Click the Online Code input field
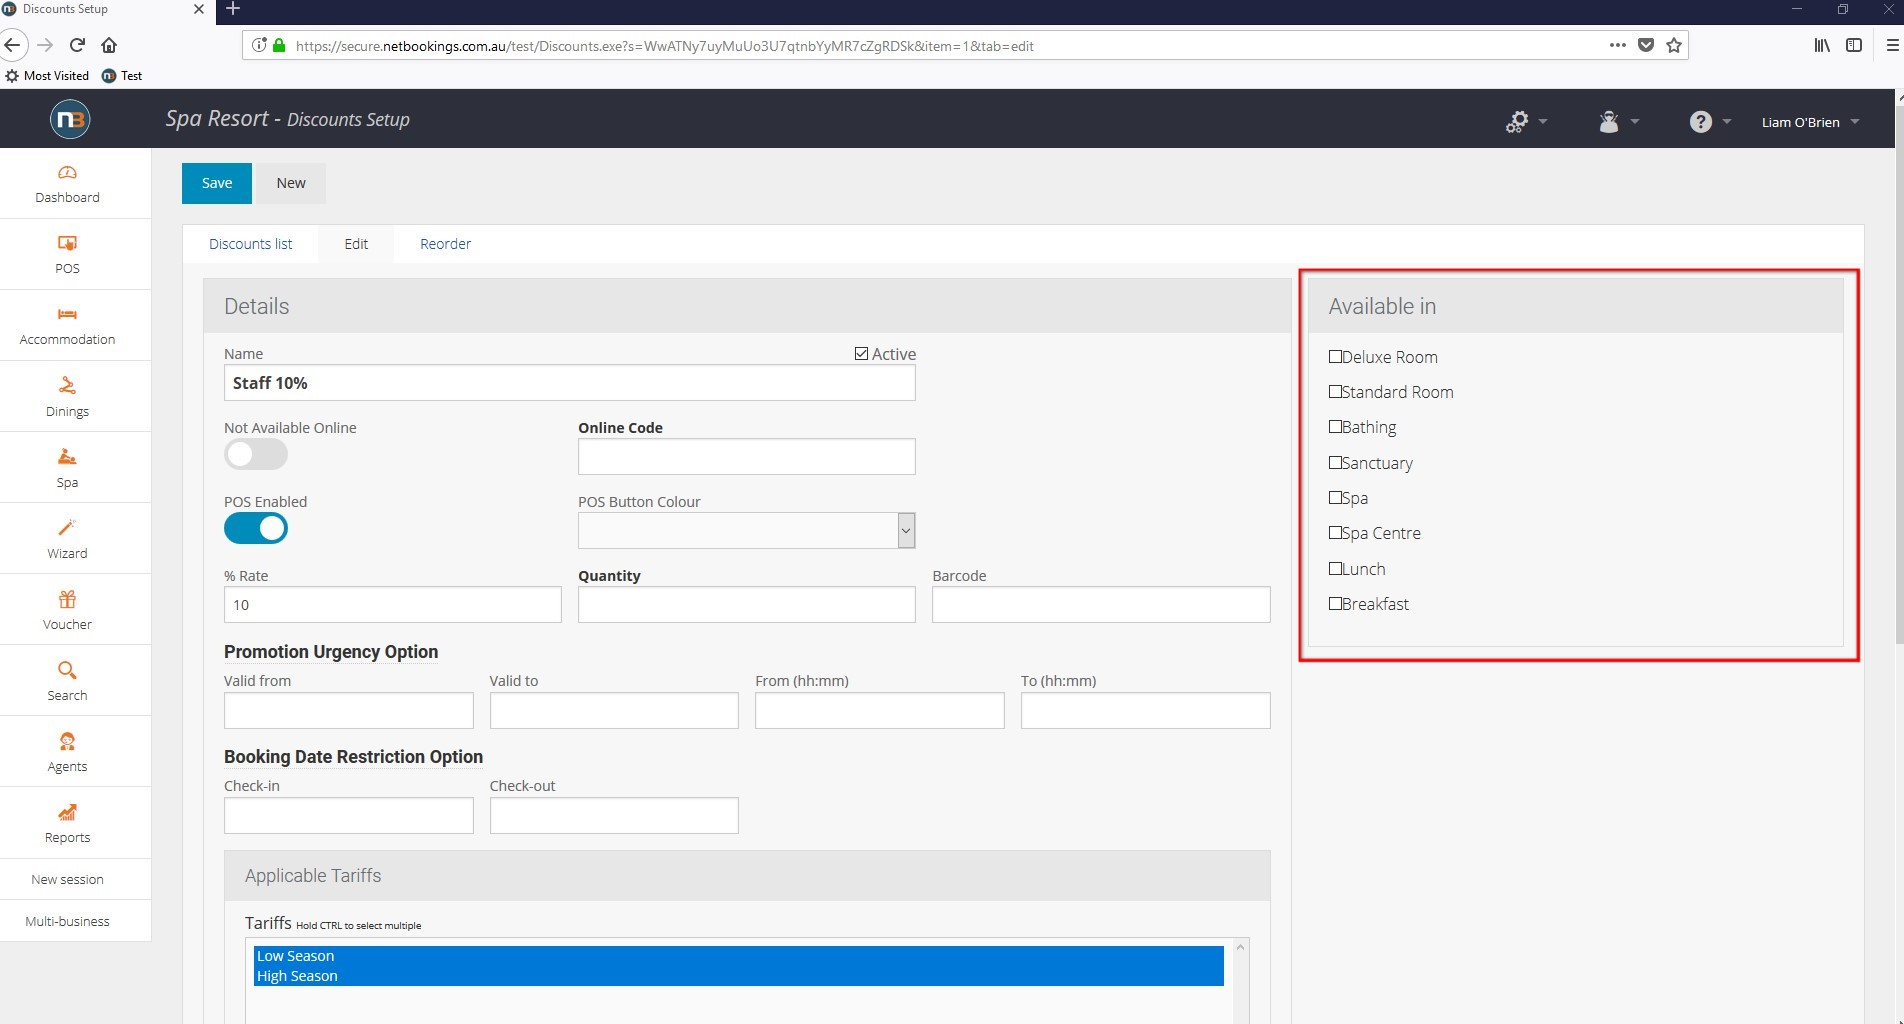 pyautogui.click(x=746, y=457)
